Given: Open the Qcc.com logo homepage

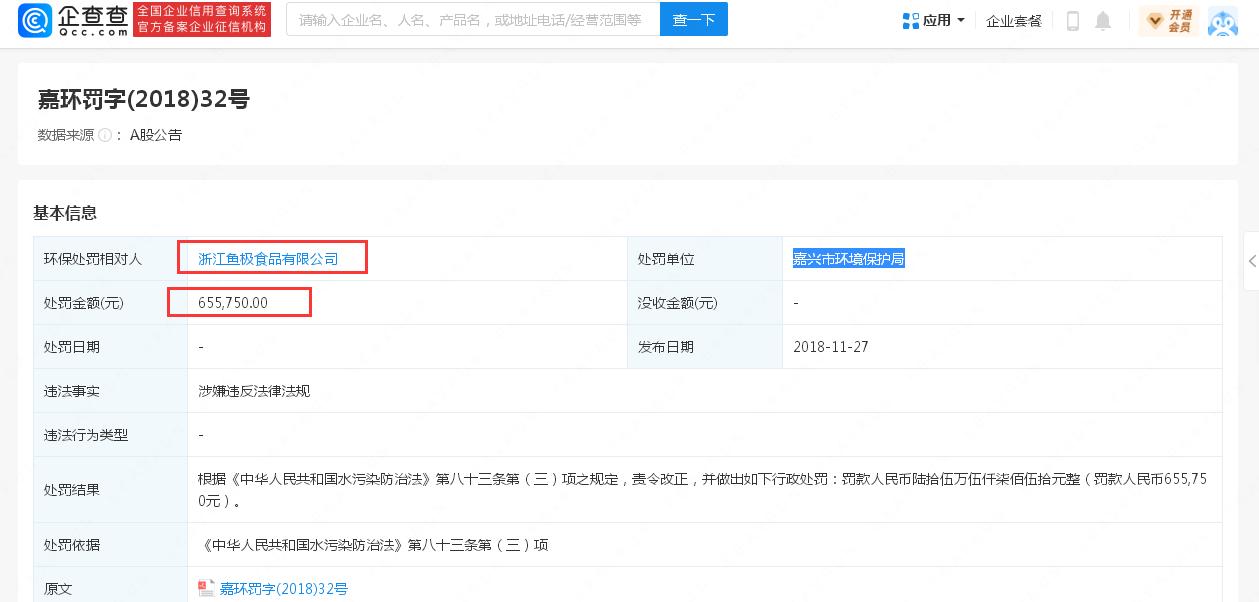Looking at the screenshot, I should 74,19.
